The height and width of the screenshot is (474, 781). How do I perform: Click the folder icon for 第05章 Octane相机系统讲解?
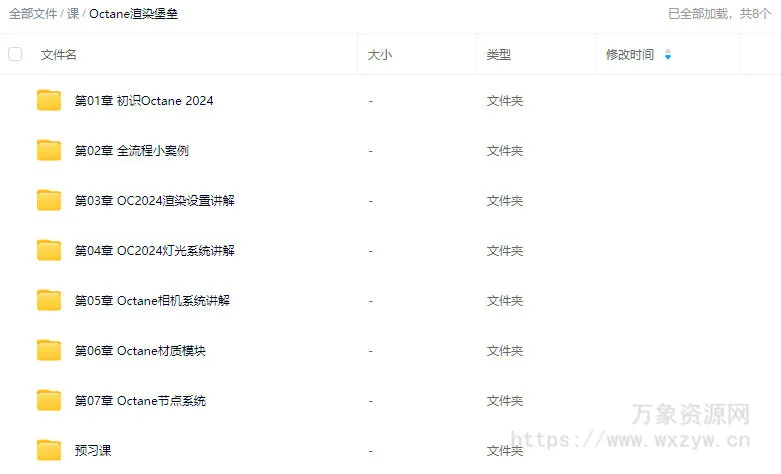(x=49, y=300)
